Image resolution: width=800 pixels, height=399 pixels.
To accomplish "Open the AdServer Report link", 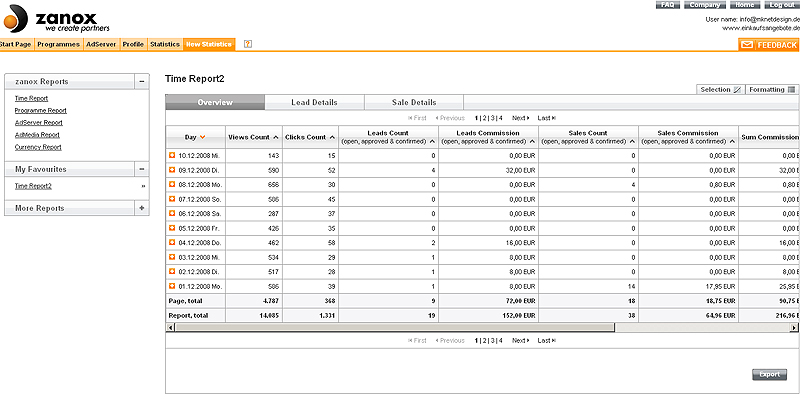I will click(39, 123).
